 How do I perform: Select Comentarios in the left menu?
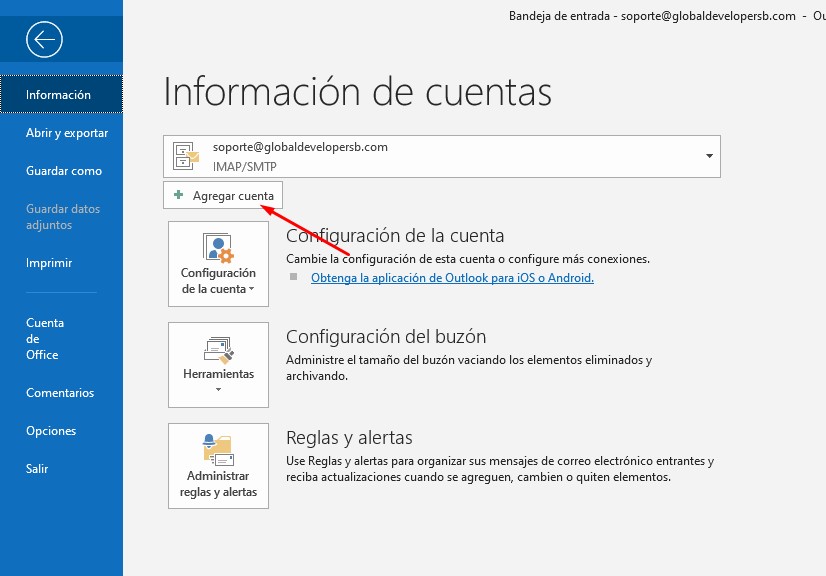point(60,393)
